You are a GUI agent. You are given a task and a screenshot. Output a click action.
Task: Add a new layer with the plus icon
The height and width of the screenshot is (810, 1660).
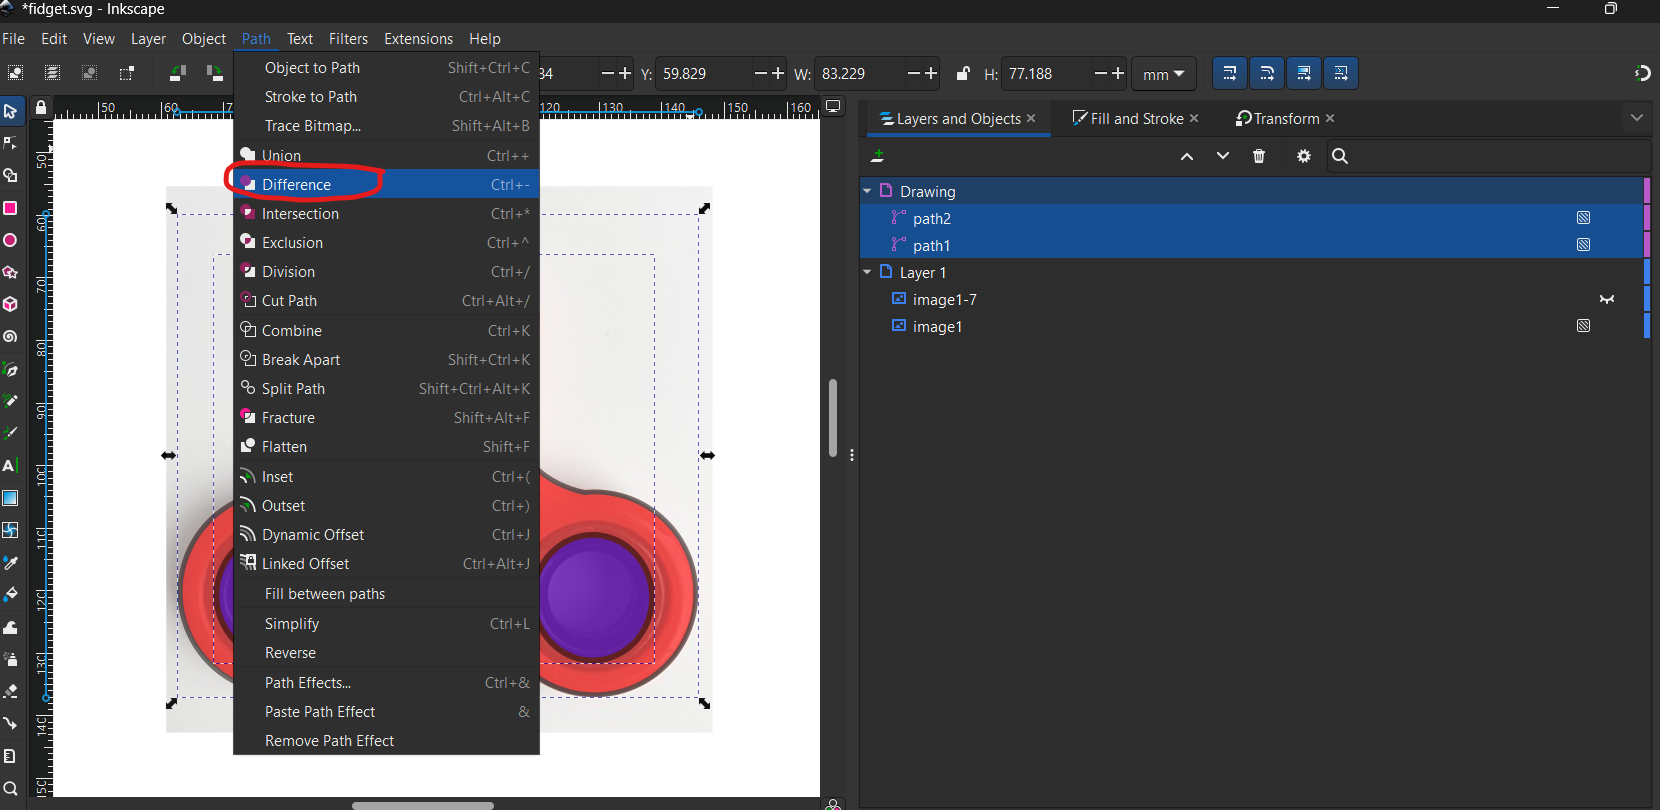877,156
